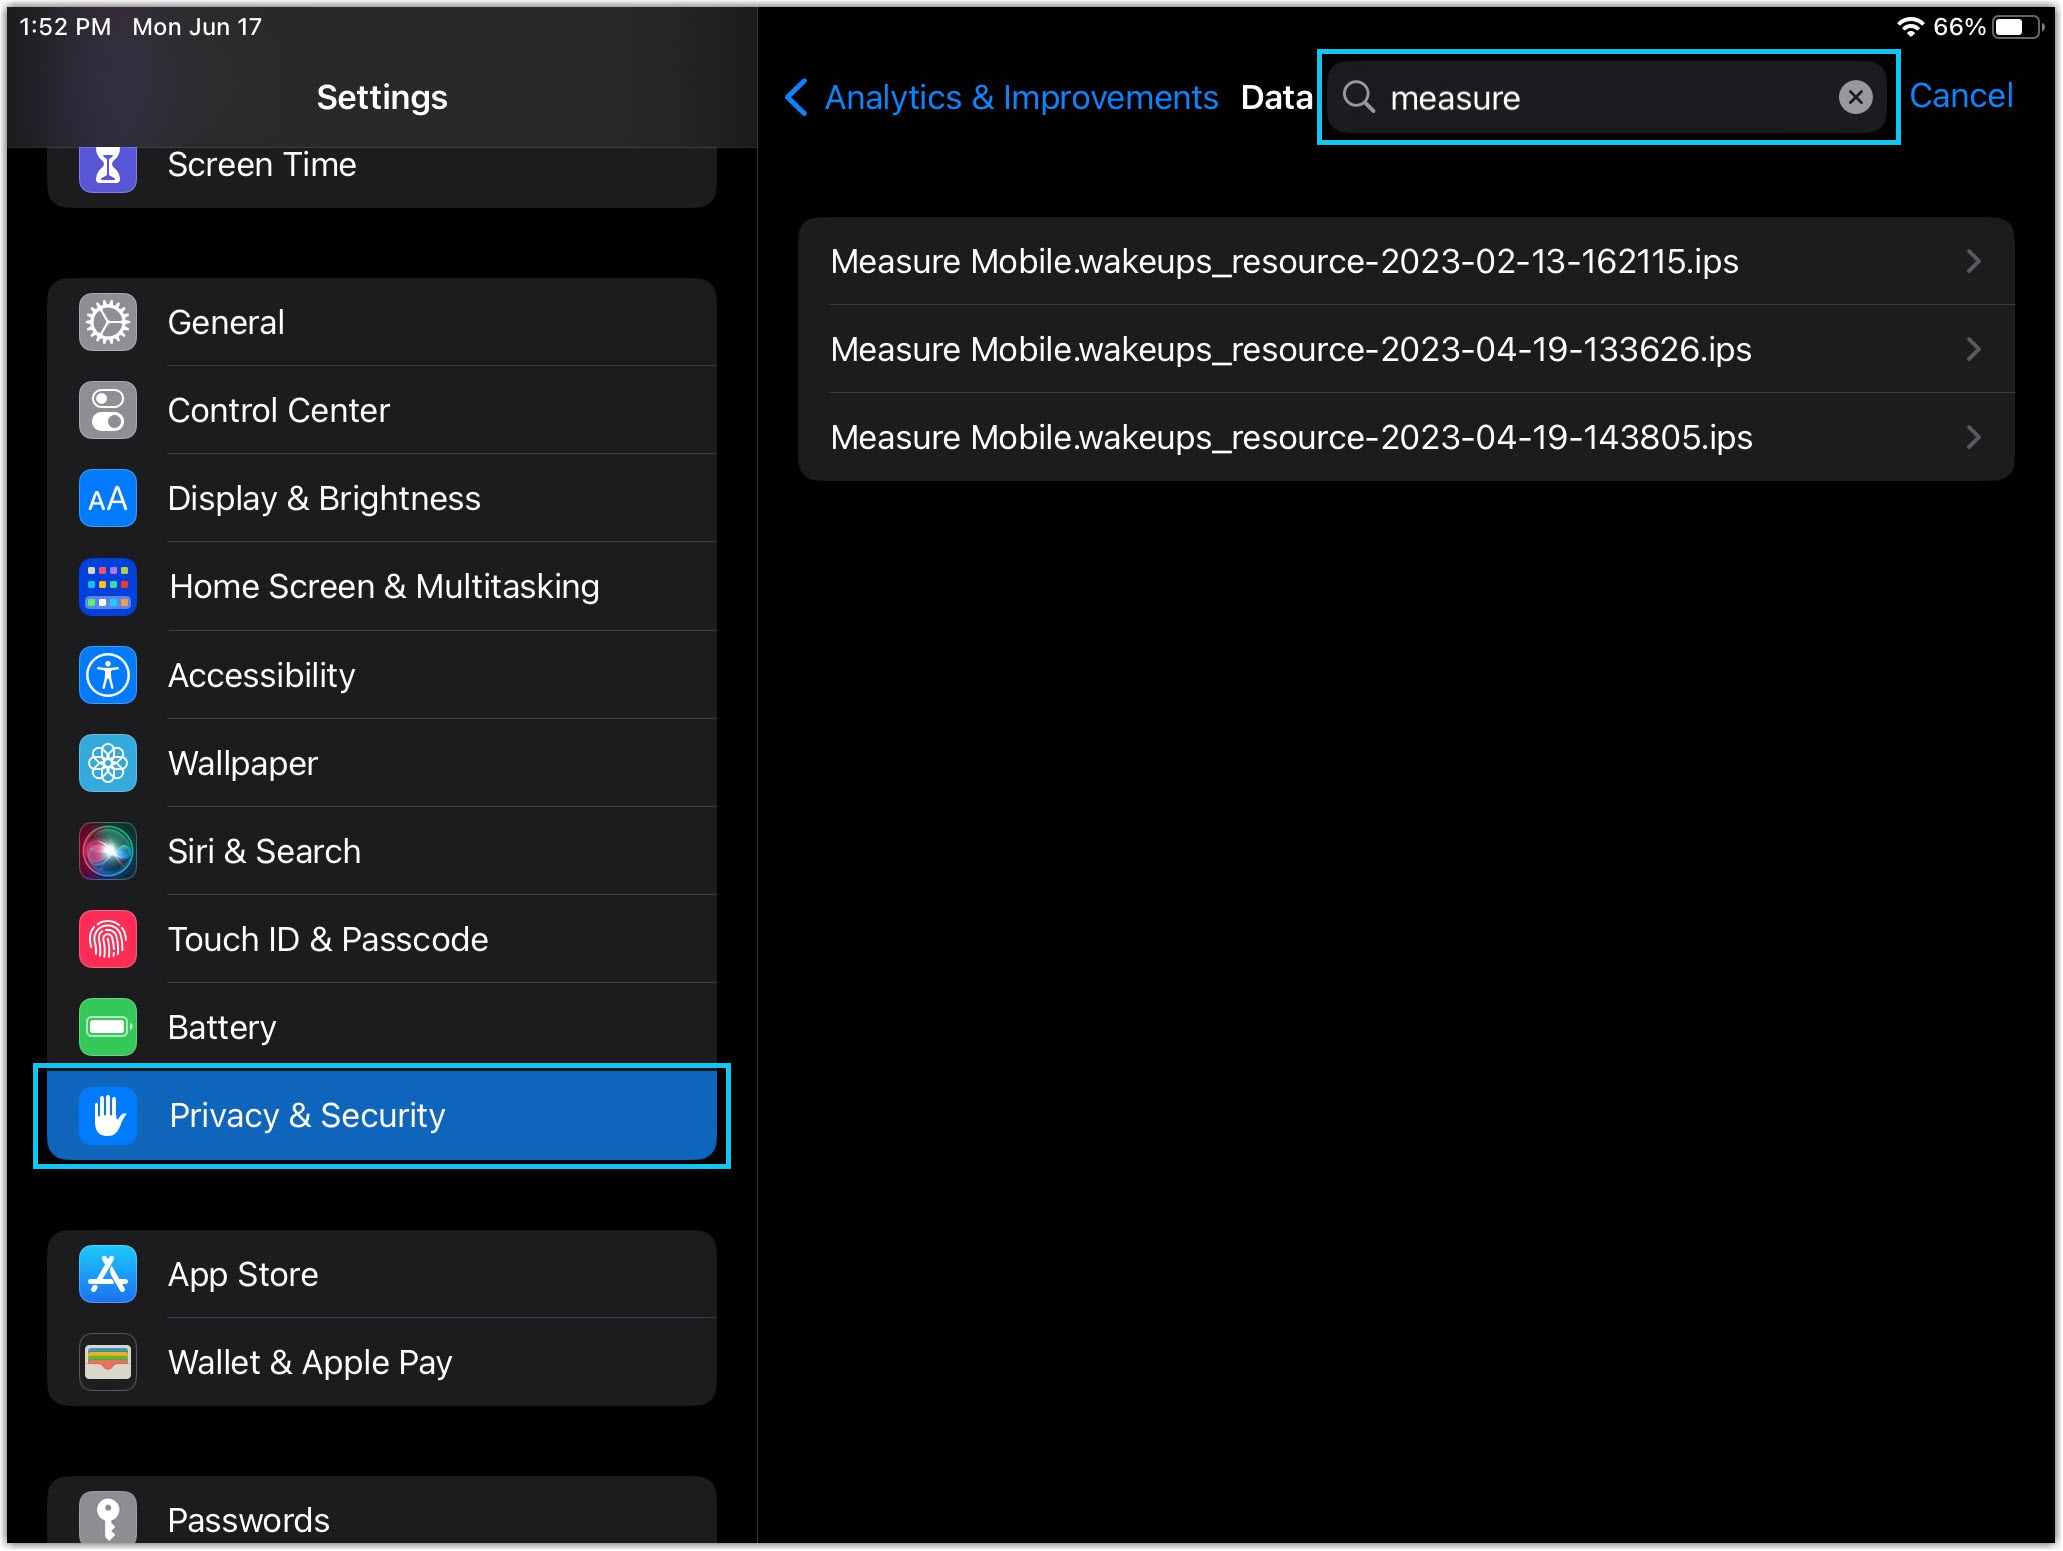Open Wallet & Apple Pay settings
2063x1551 pixels.
pos(382,1362)
